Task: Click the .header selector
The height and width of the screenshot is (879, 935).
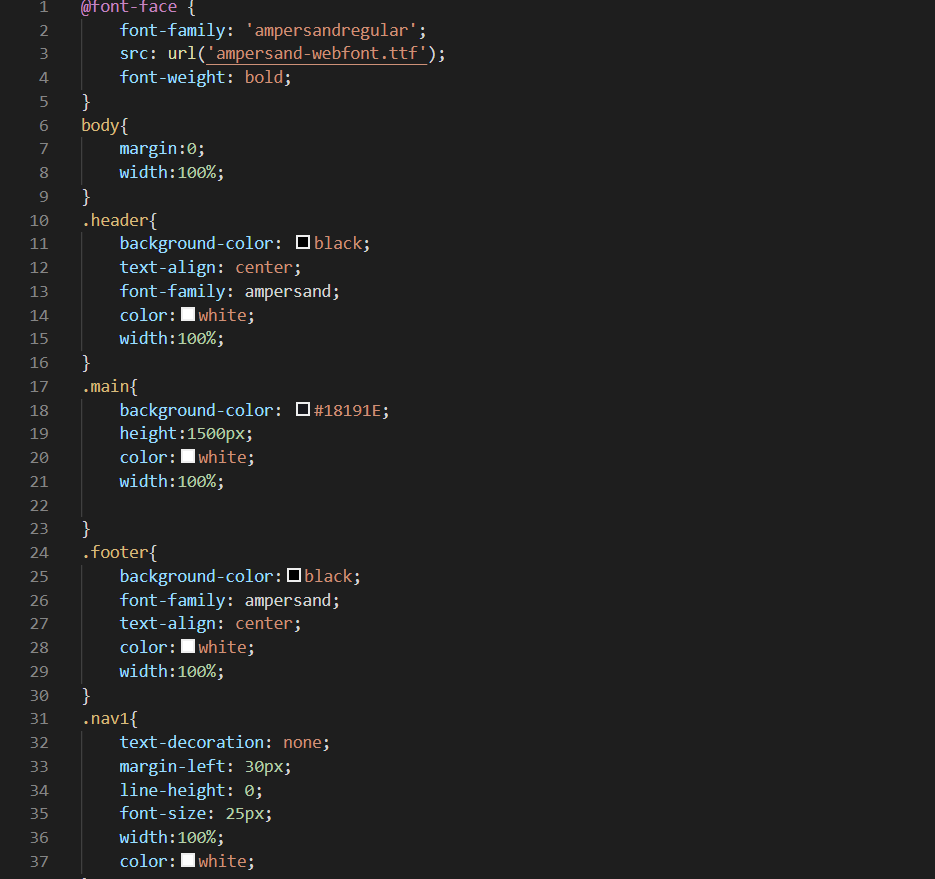Action: (x=115, y=221)
